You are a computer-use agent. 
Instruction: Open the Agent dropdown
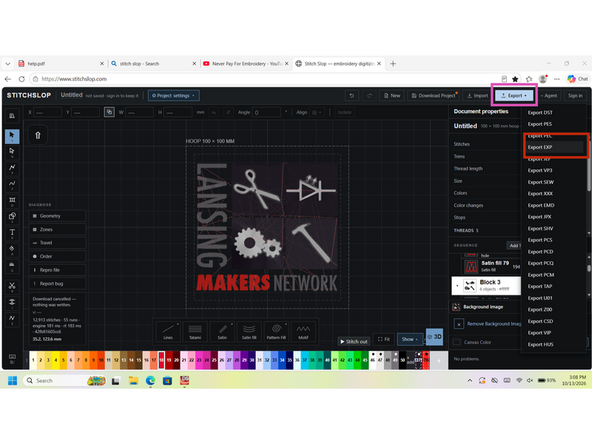tap(549, 96)
